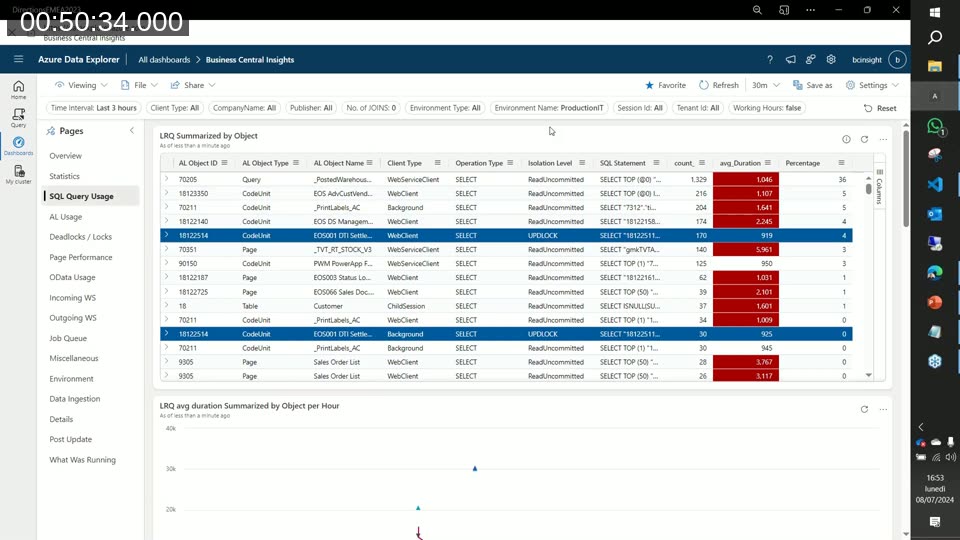The width and height of the screenshot is (960, 540).
Task: Open the Overview page
Action: tap(66, 156)
